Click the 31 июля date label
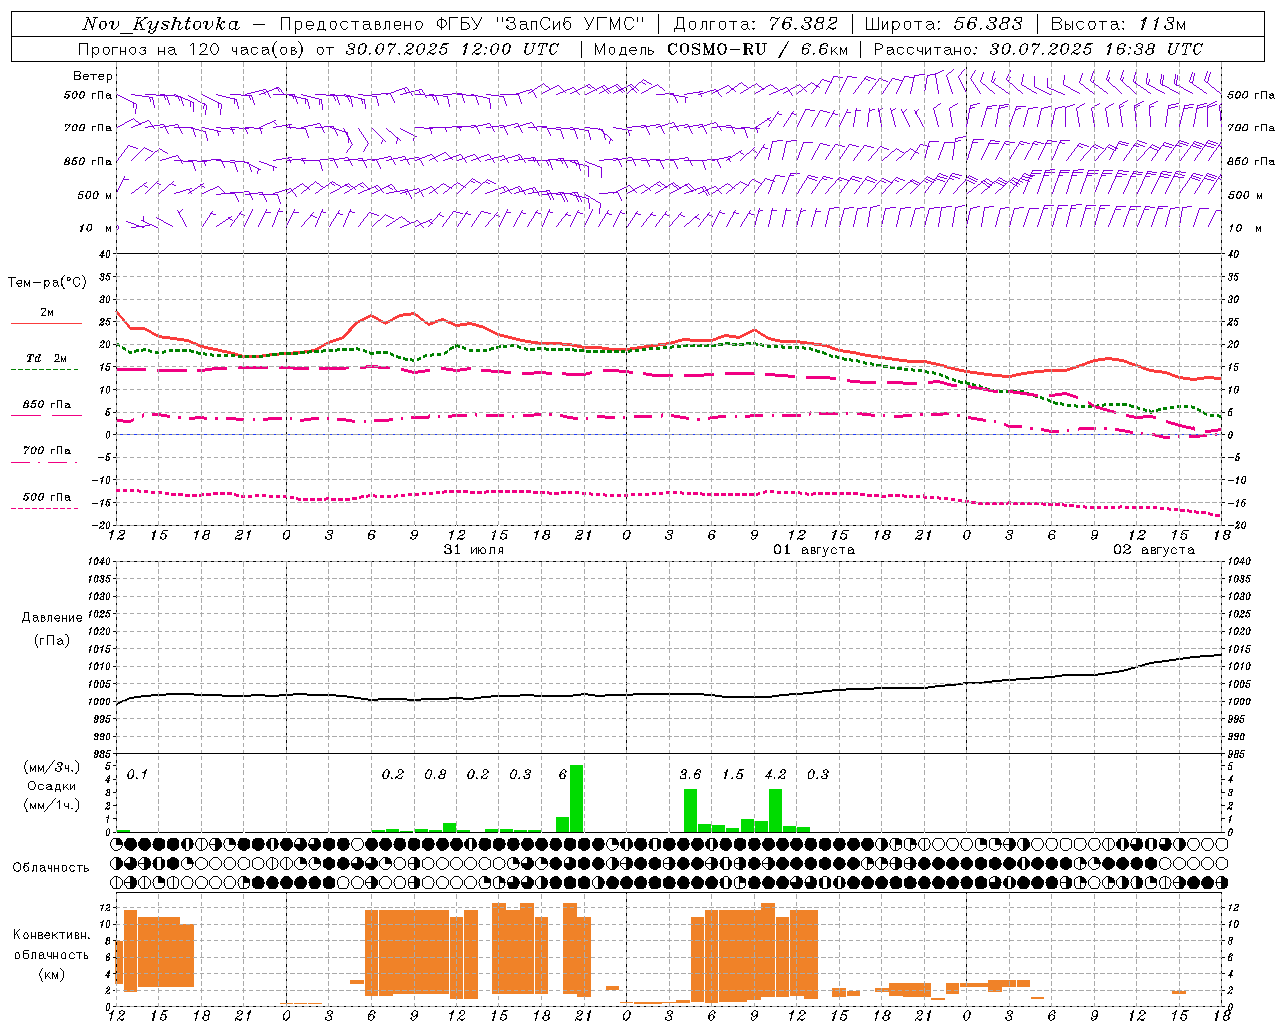Image resolution: width=1280 pixels, height=1024 pixels. tap(473, 550)
